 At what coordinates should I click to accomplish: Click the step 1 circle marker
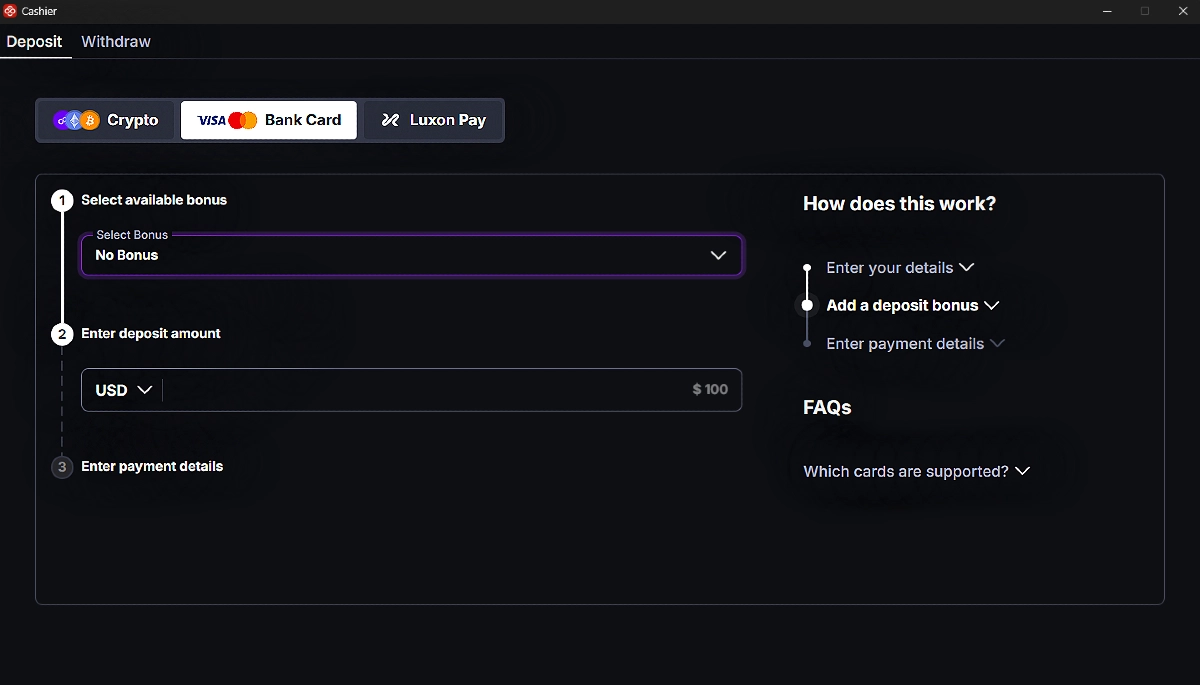[x=62, y=201]
